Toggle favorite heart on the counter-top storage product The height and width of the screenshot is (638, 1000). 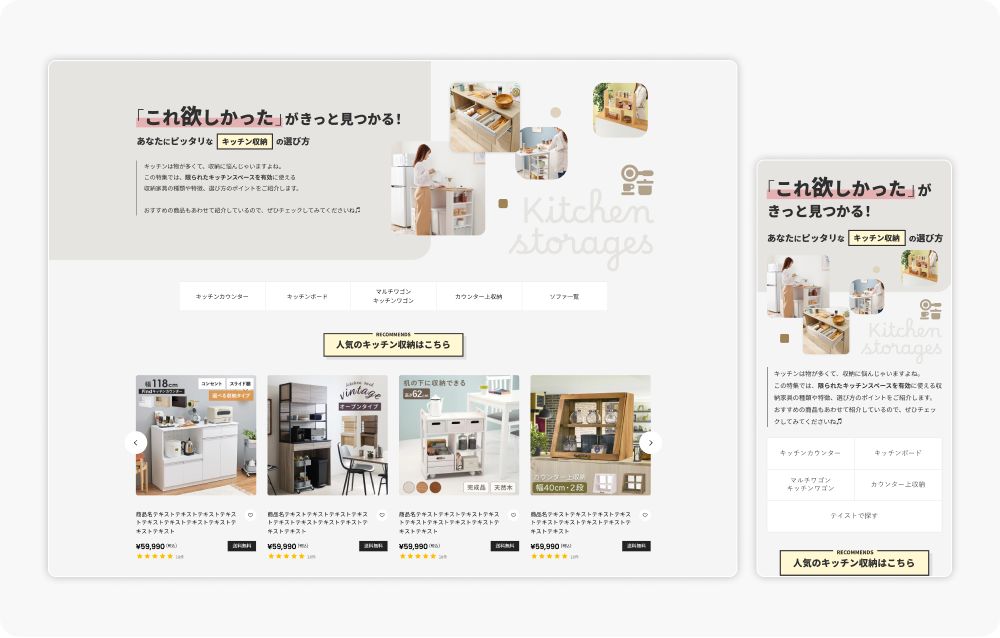point(645,516)
